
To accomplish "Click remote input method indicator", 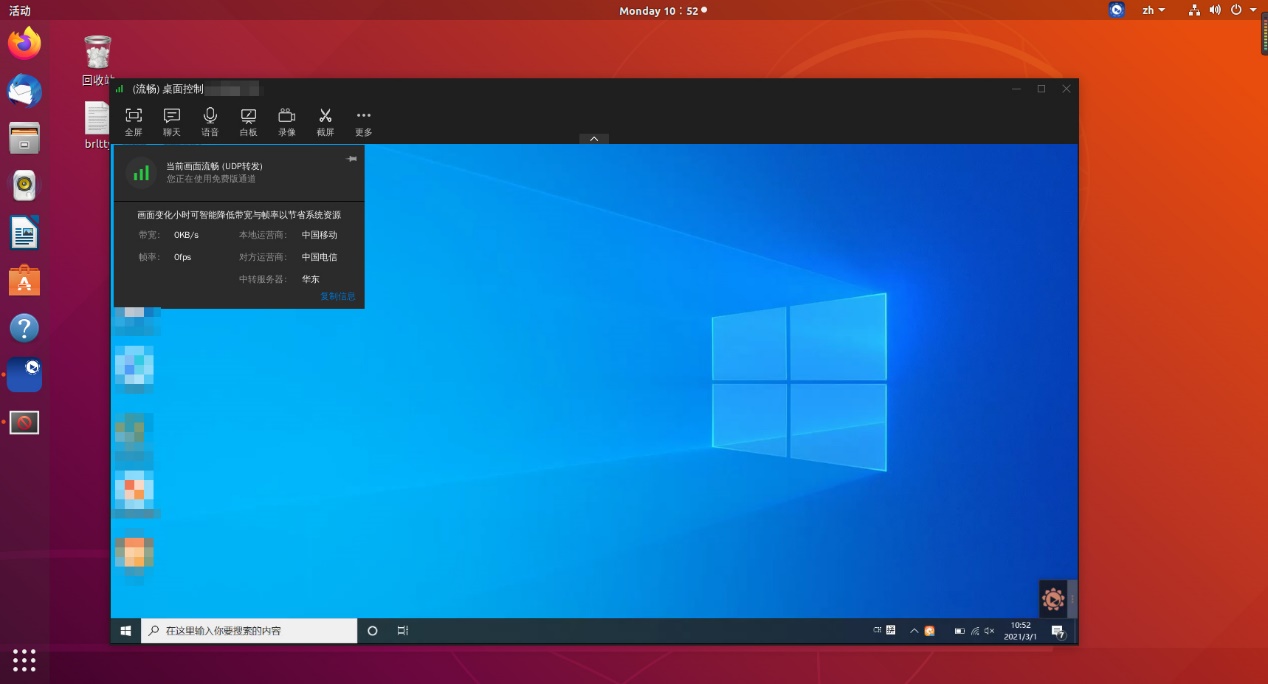I will pyautogui.click(x=877, y=631).
